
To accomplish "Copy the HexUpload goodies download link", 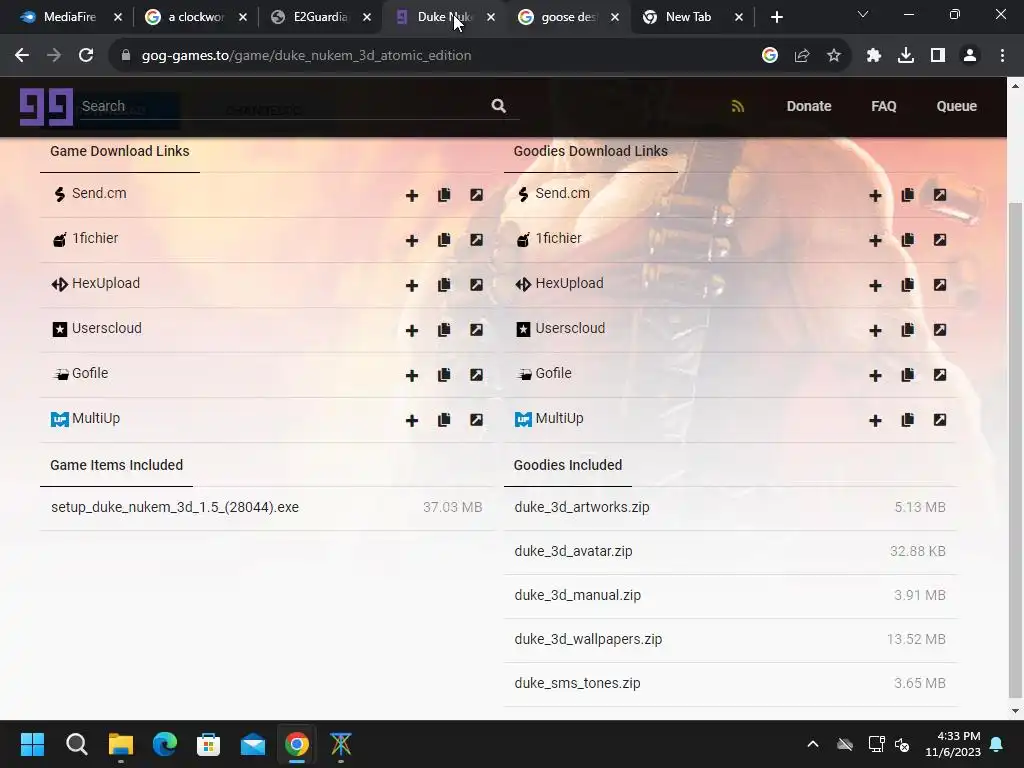I will [908, 285].
